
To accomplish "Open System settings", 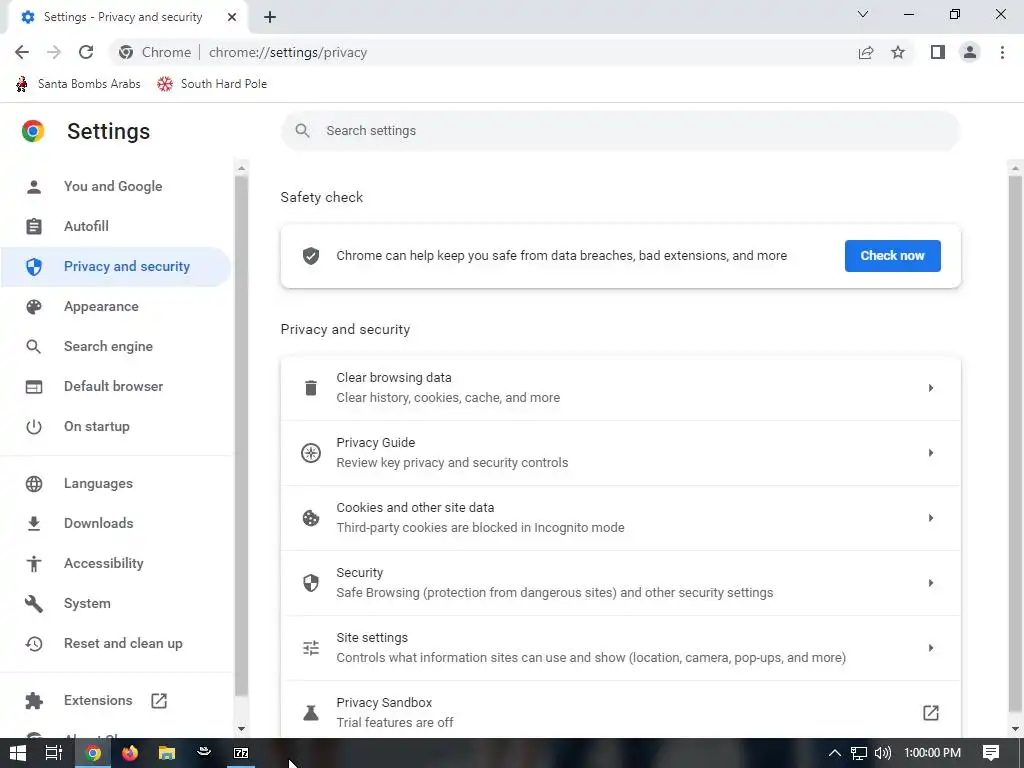I will pyautogui.click(x=116, y=603).
